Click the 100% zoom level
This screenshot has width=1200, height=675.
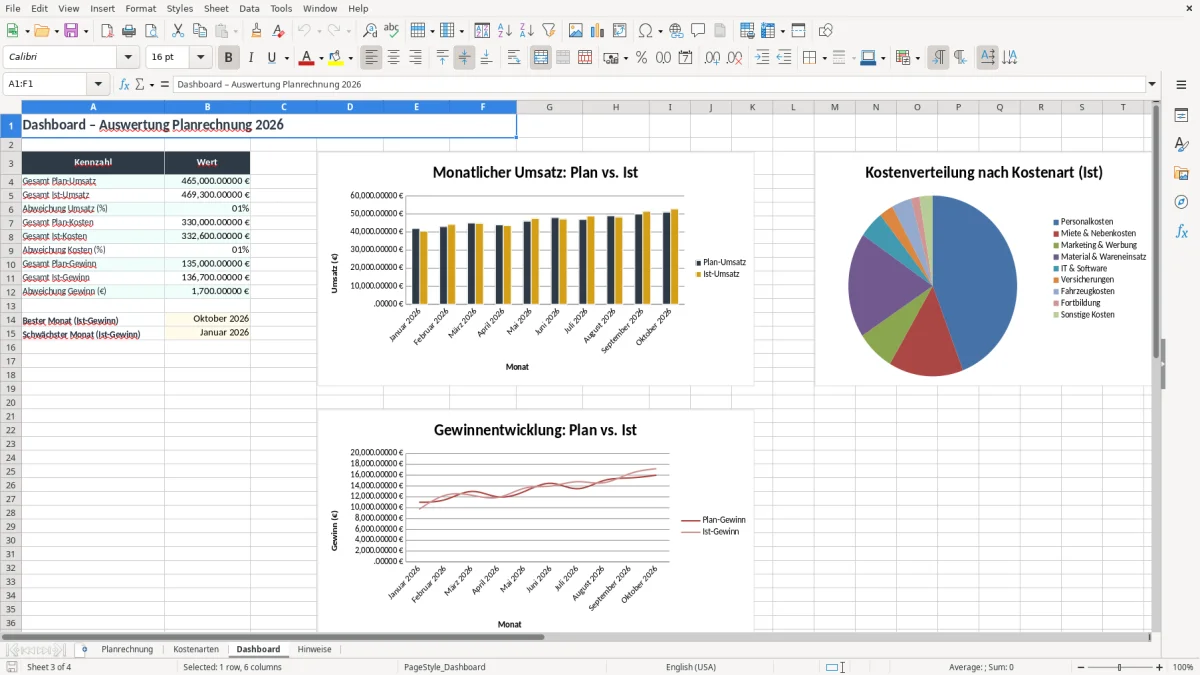pos(1183,667)
